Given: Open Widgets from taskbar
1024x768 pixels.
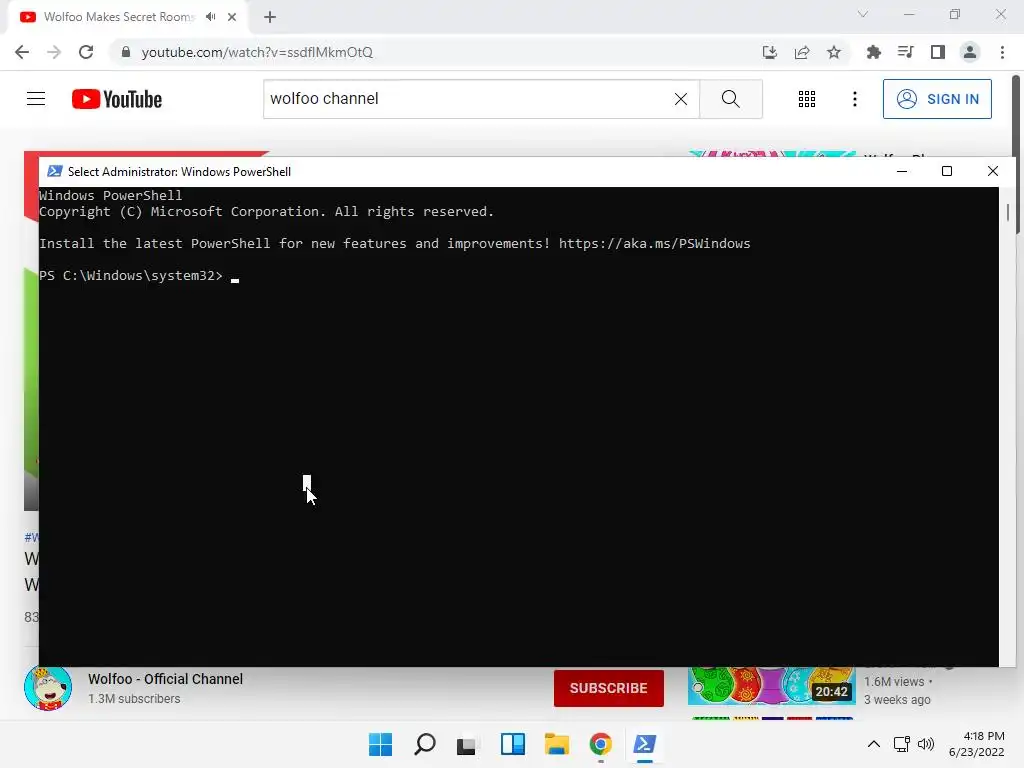Looking at the screenshot, I should [x=513, y=744].
